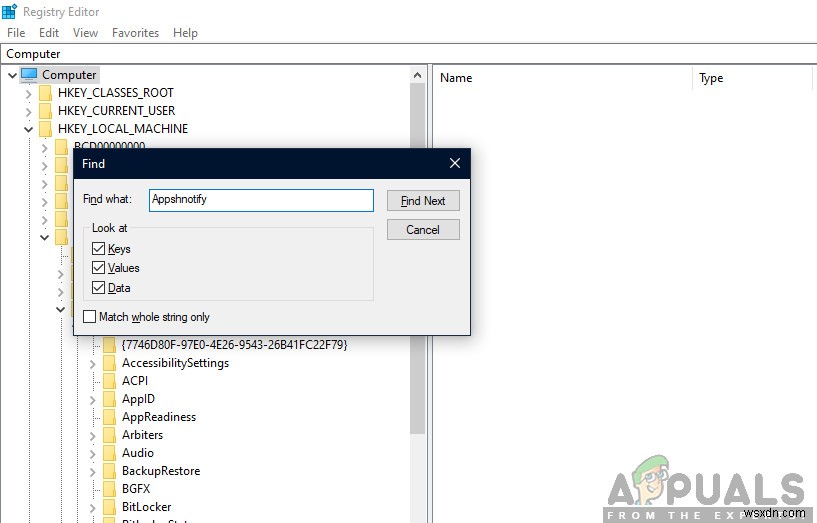This screenshot has height=523, width=817.
Task: Click the Computer address bar
Action: 408,54
